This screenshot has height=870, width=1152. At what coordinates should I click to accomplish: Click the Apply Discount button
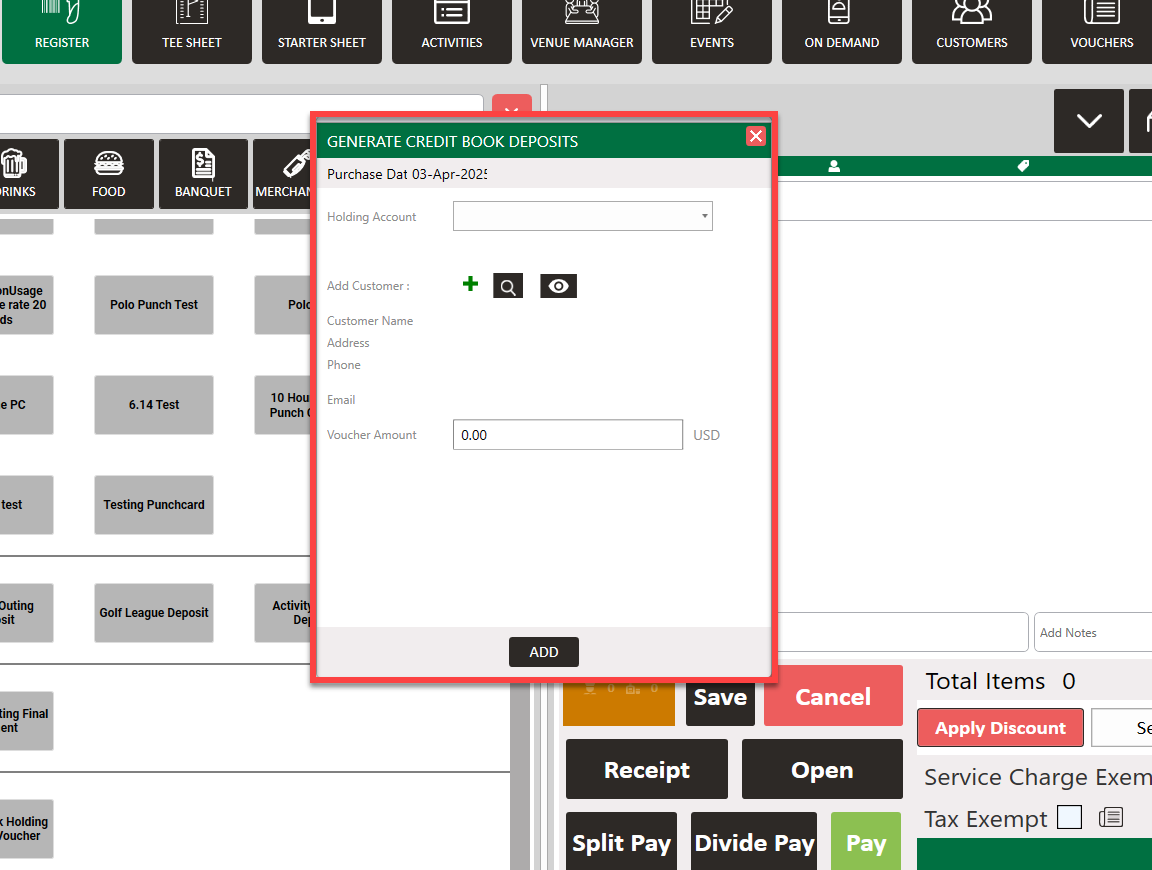[1000, 727]
